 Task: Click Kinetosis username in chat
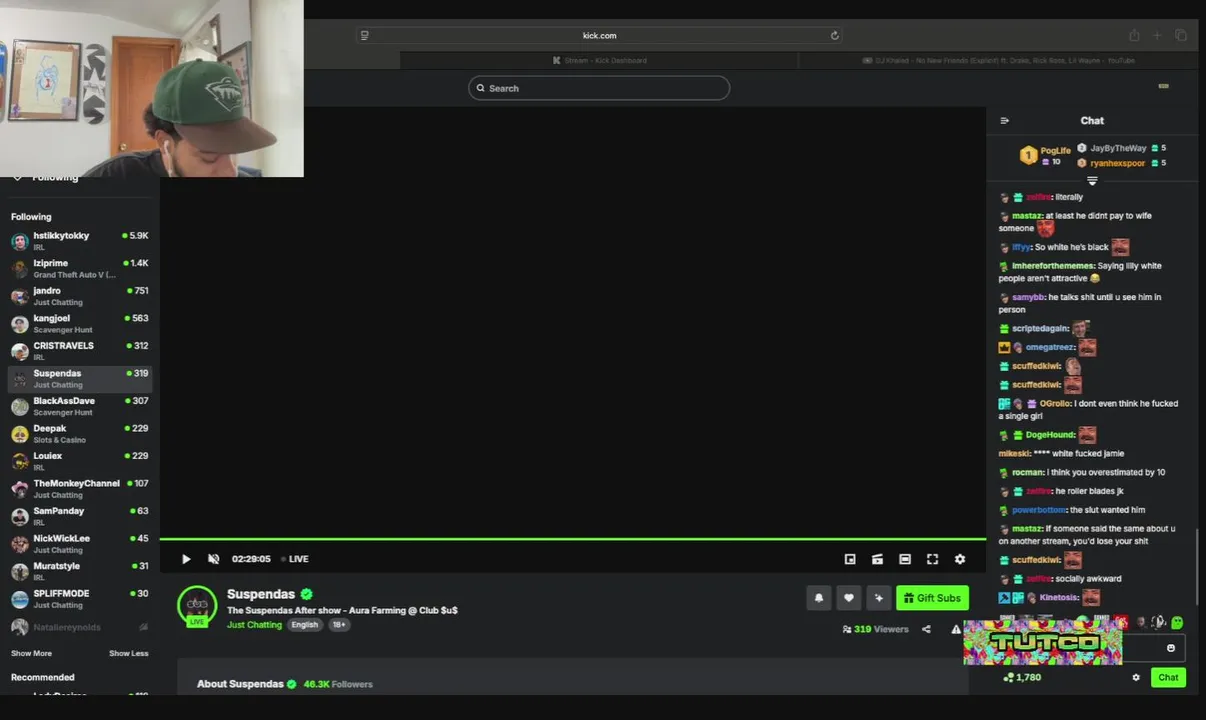coord(1058,598)
